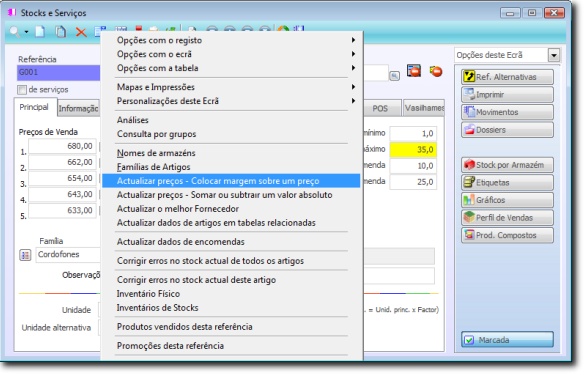Open Prod. Compostos button
Image resolution: width=584 pixels, height=375 pixels.
coord(507,235)
